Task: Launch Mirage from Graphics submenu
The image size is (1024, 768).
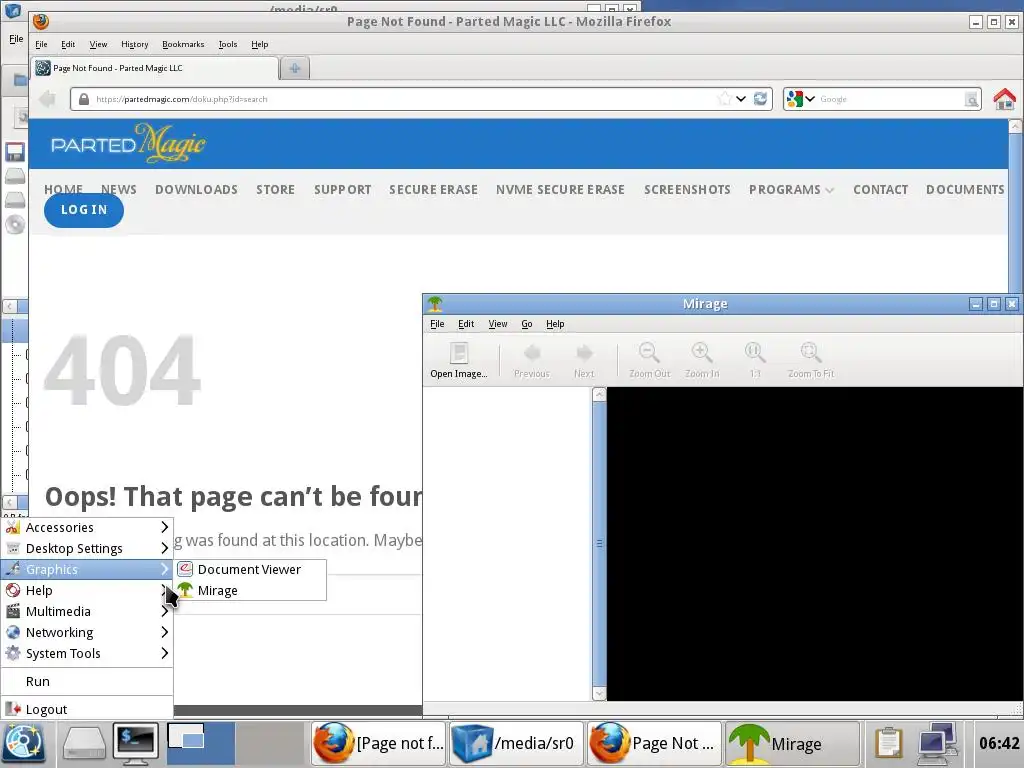Action: click(251, 590)
